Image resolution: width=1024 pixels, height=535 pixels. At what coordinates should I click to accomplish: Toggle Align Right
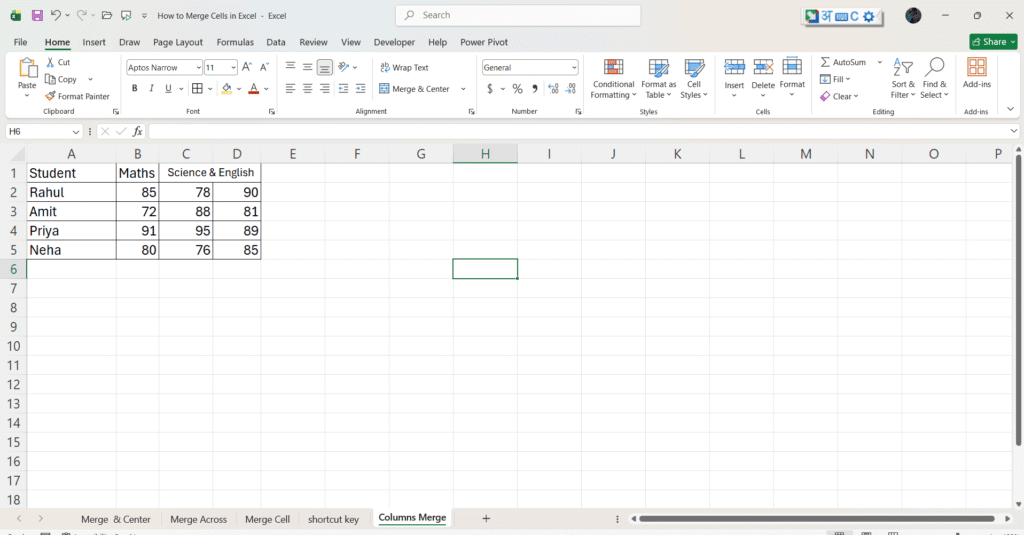(x=325, y=88)
